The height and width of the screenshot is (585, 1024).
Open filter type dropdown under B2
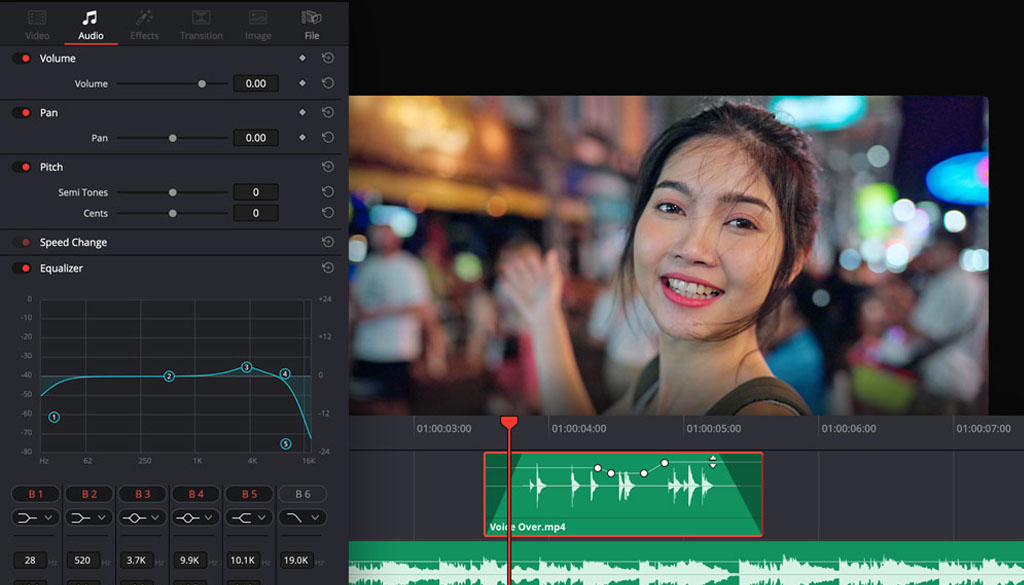point(89,518)
